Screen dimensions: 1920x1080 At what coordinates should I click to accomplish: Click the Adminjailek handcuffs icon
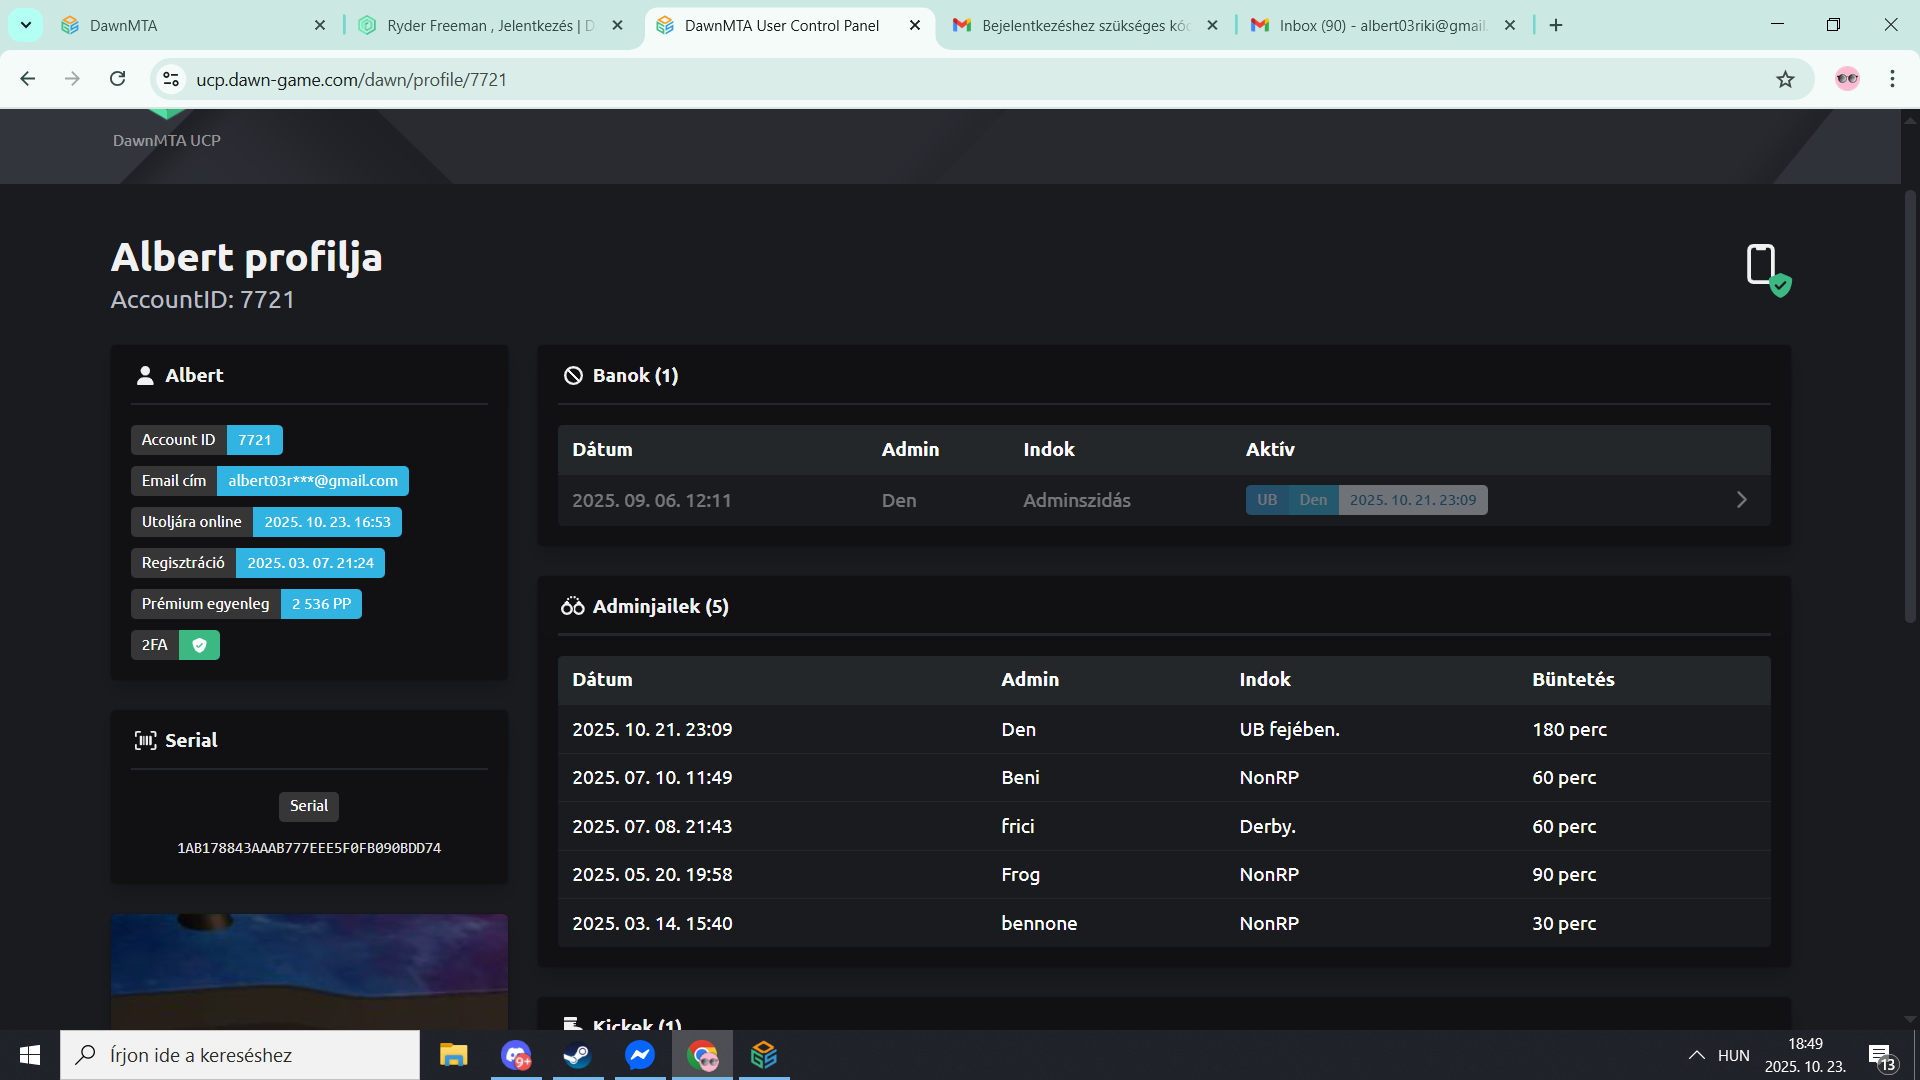[x=572, y=607]
